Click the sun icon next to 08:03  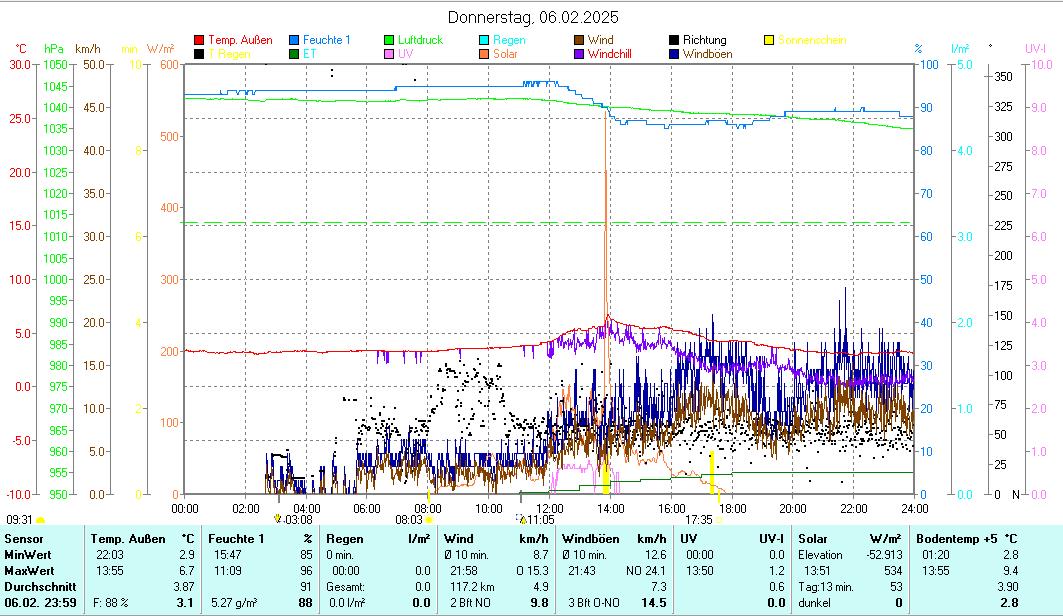(429, 520)
